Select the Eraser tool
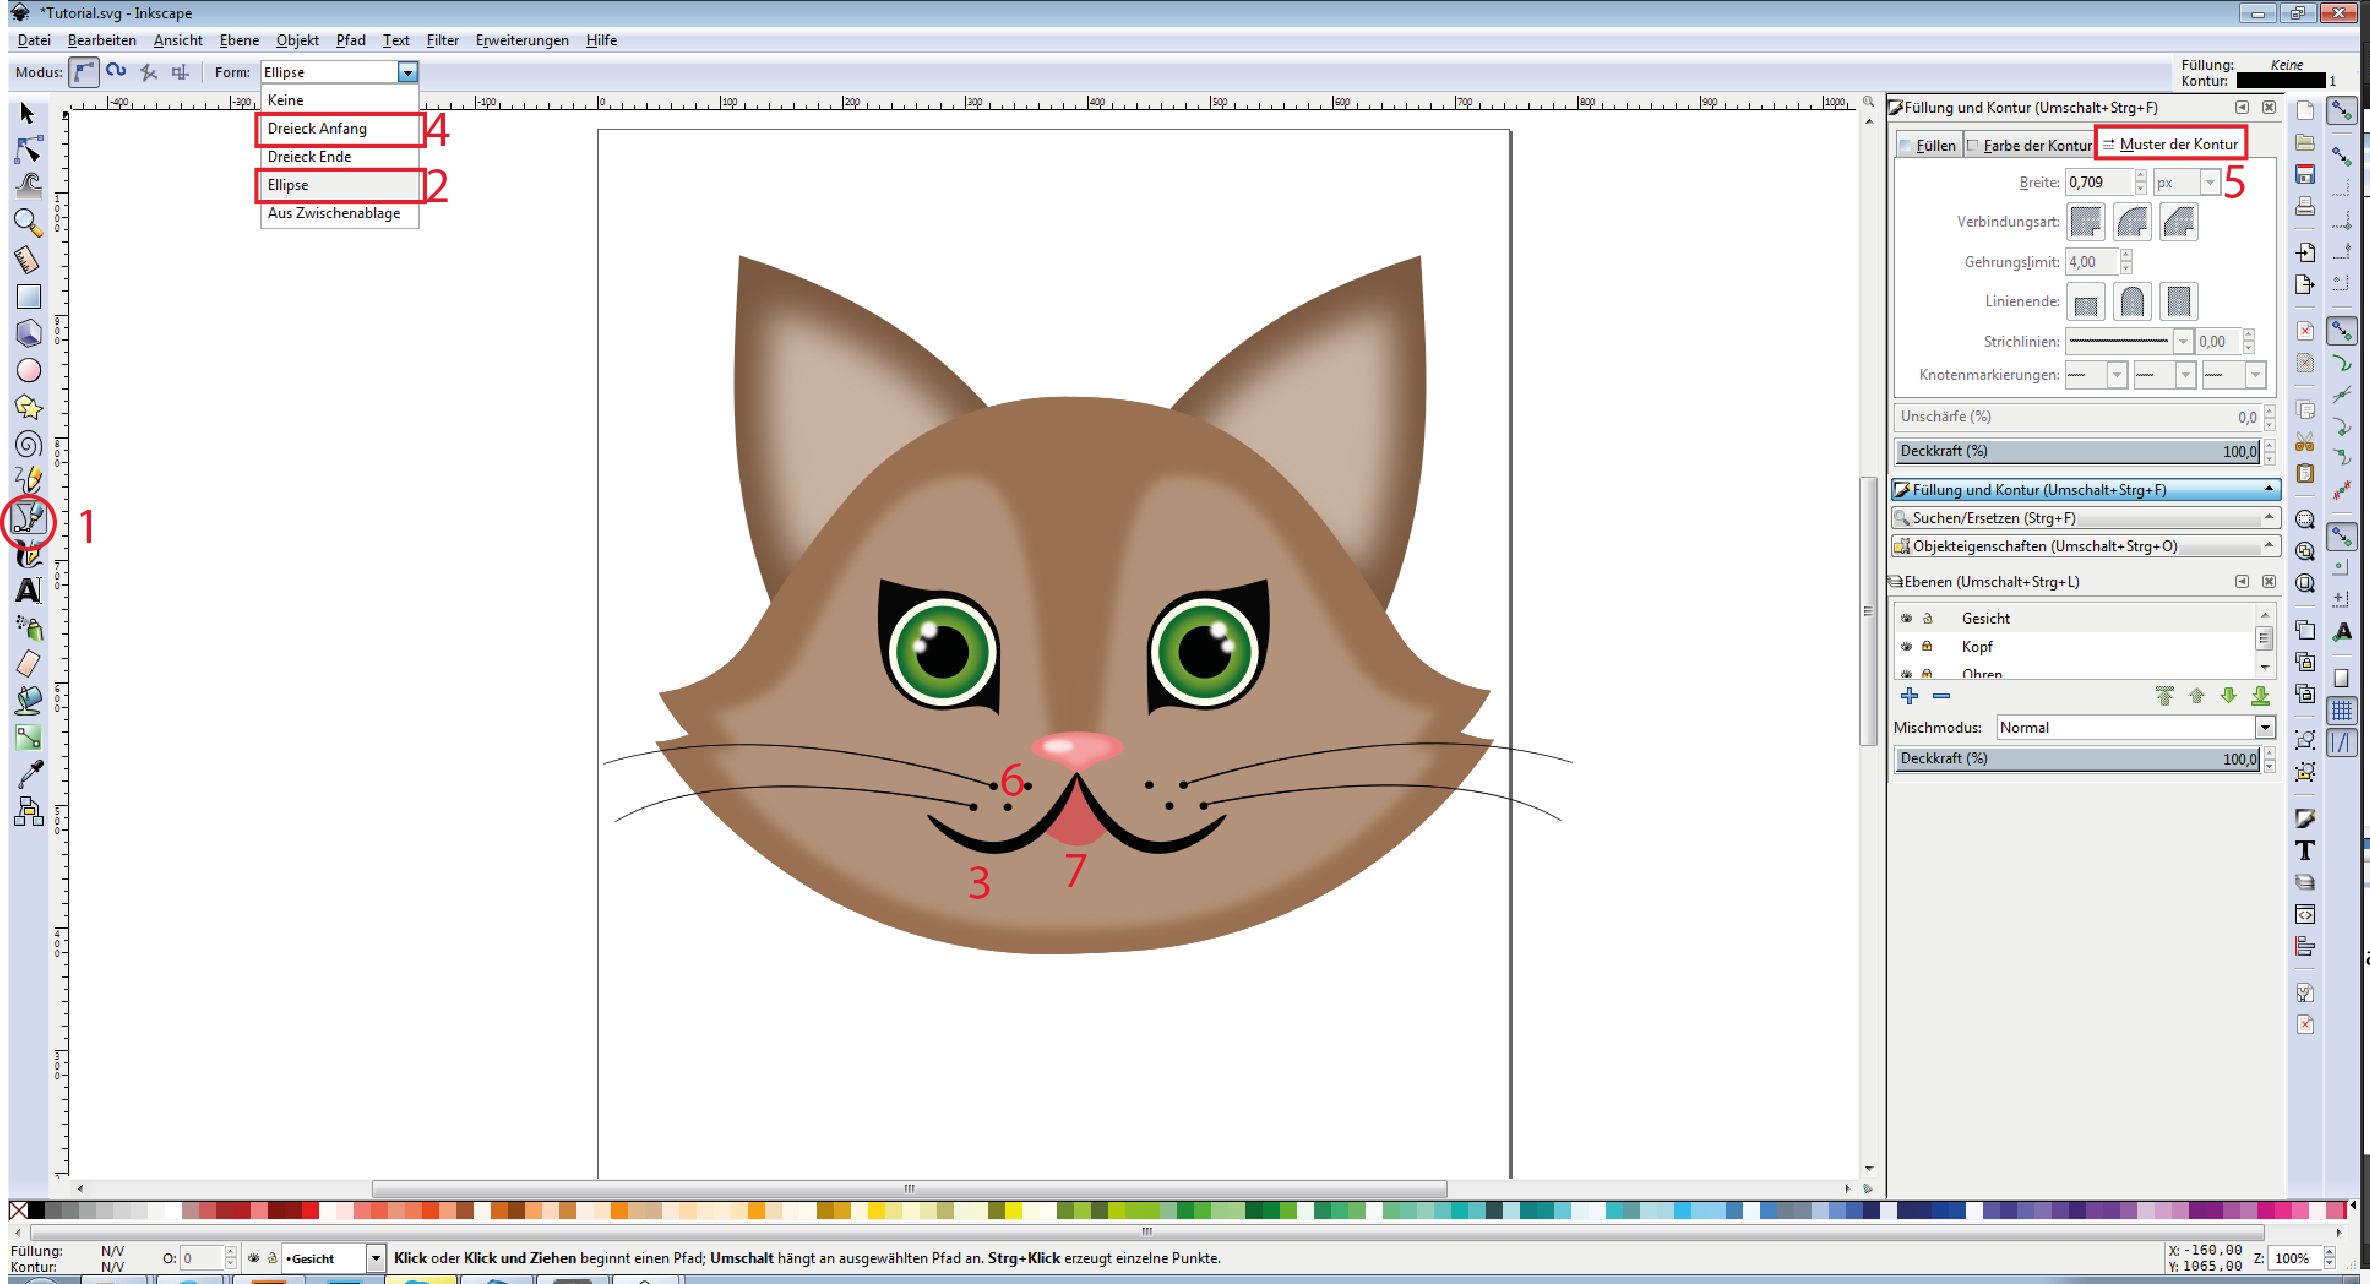 28,663
